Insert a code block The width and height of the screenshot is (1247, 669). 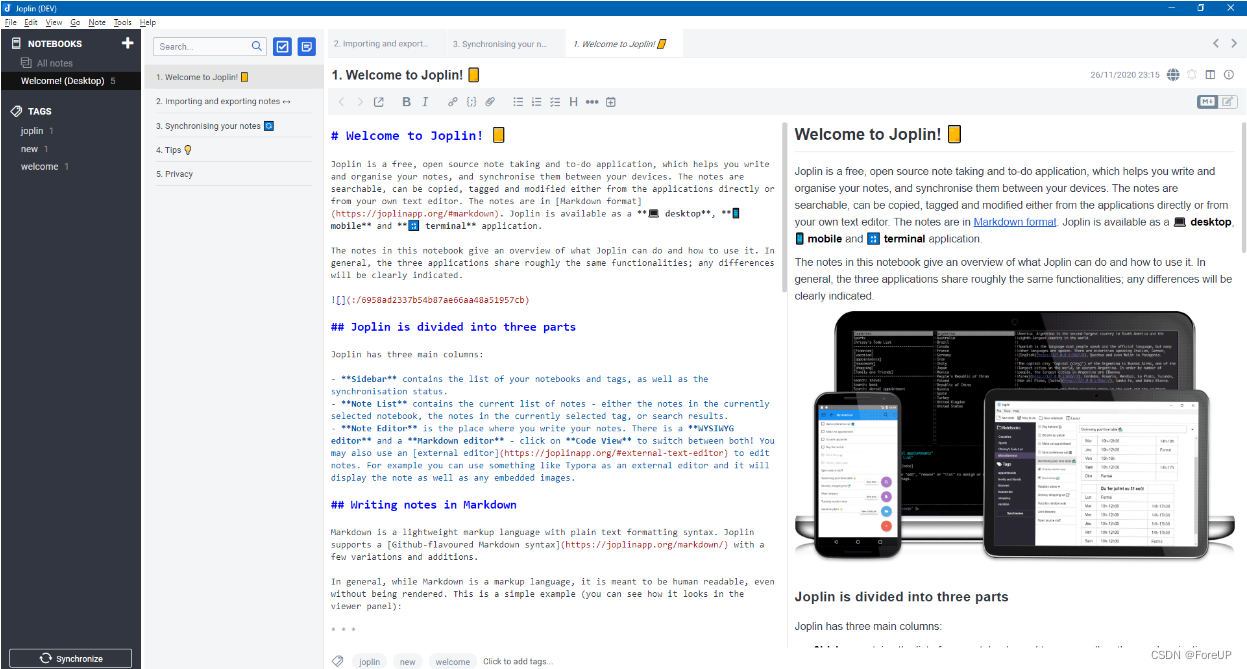pyautogui.click(x=471, y=102)
